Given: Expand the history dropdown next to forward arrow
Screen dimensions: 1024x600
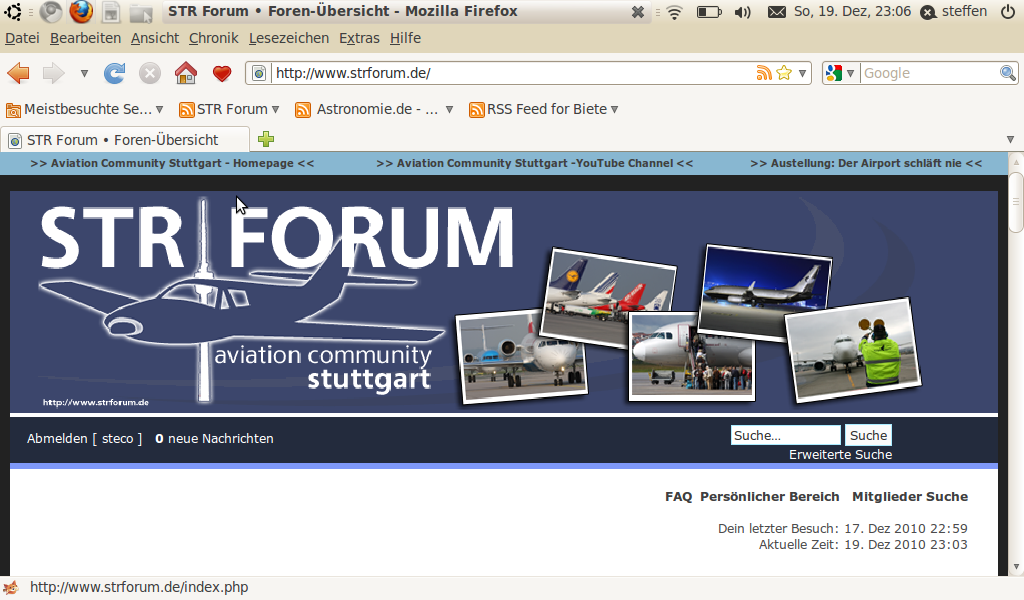Looking at the screenshot, I should [x=84, y=73].
